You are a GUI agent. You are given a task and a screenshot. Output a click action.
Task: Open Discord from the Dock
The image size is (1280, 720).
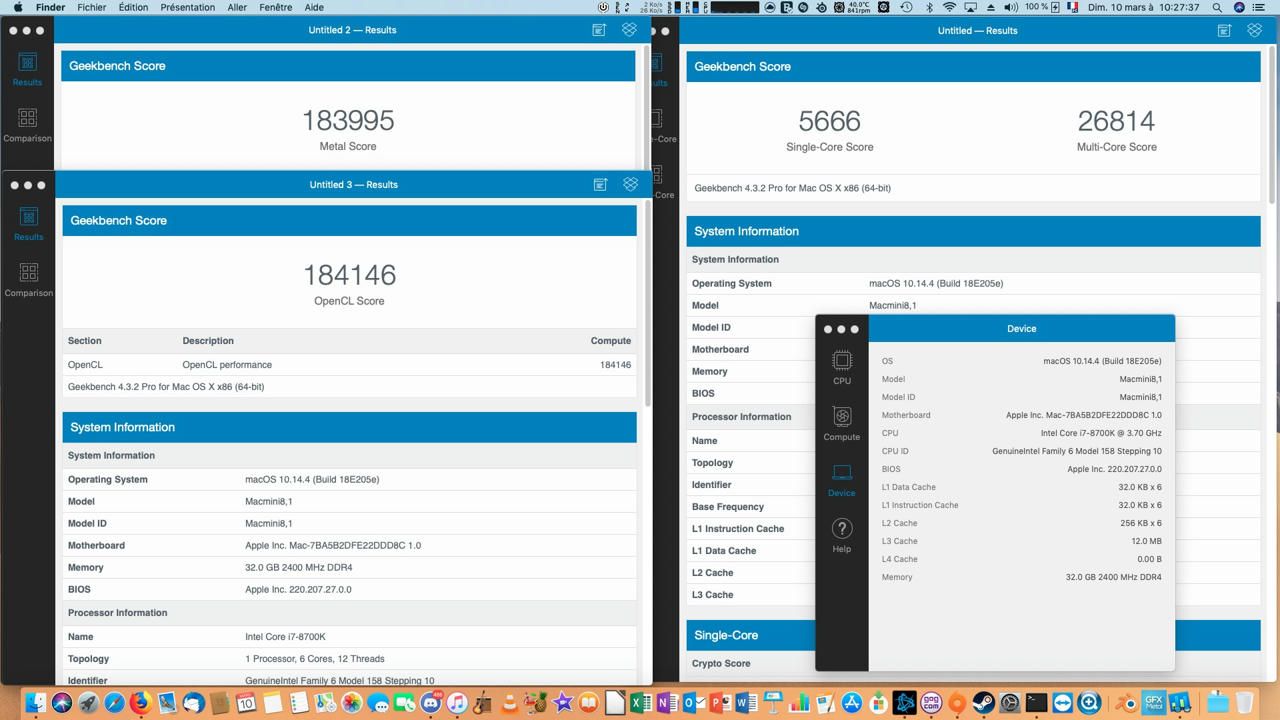point(431,703)
